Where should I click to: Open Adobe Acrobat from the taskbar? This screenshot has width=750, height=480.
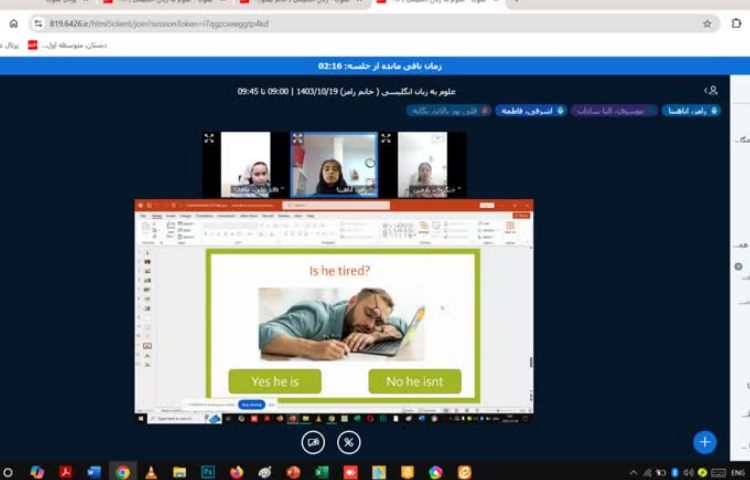coord(66,472)
